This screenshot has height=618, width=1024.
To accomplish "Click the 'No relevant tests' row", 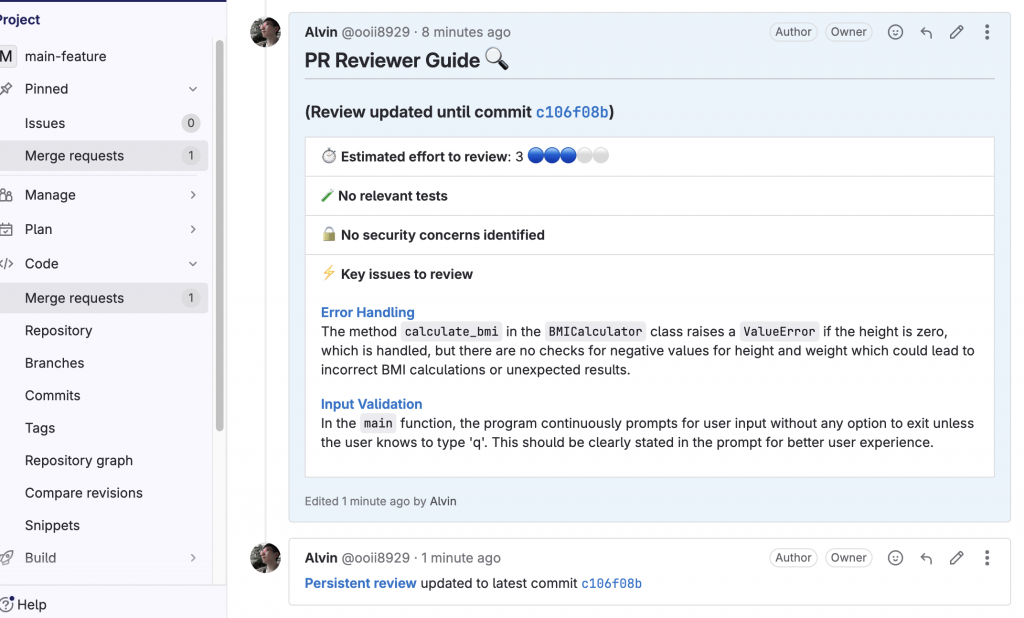I will point(650,196).
